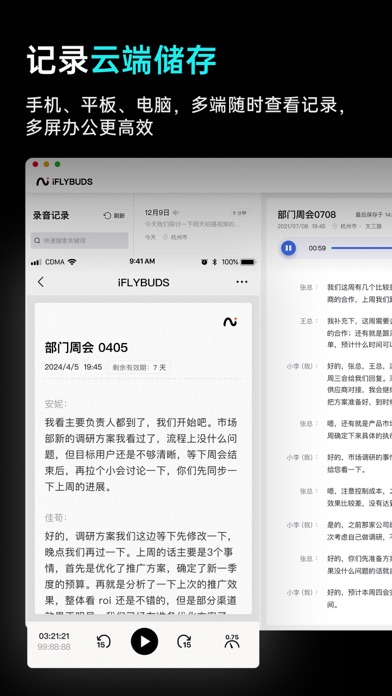Click the 03:21:21 elapsed time label
The width and height of the screenshot is (392, 696).
54,636
